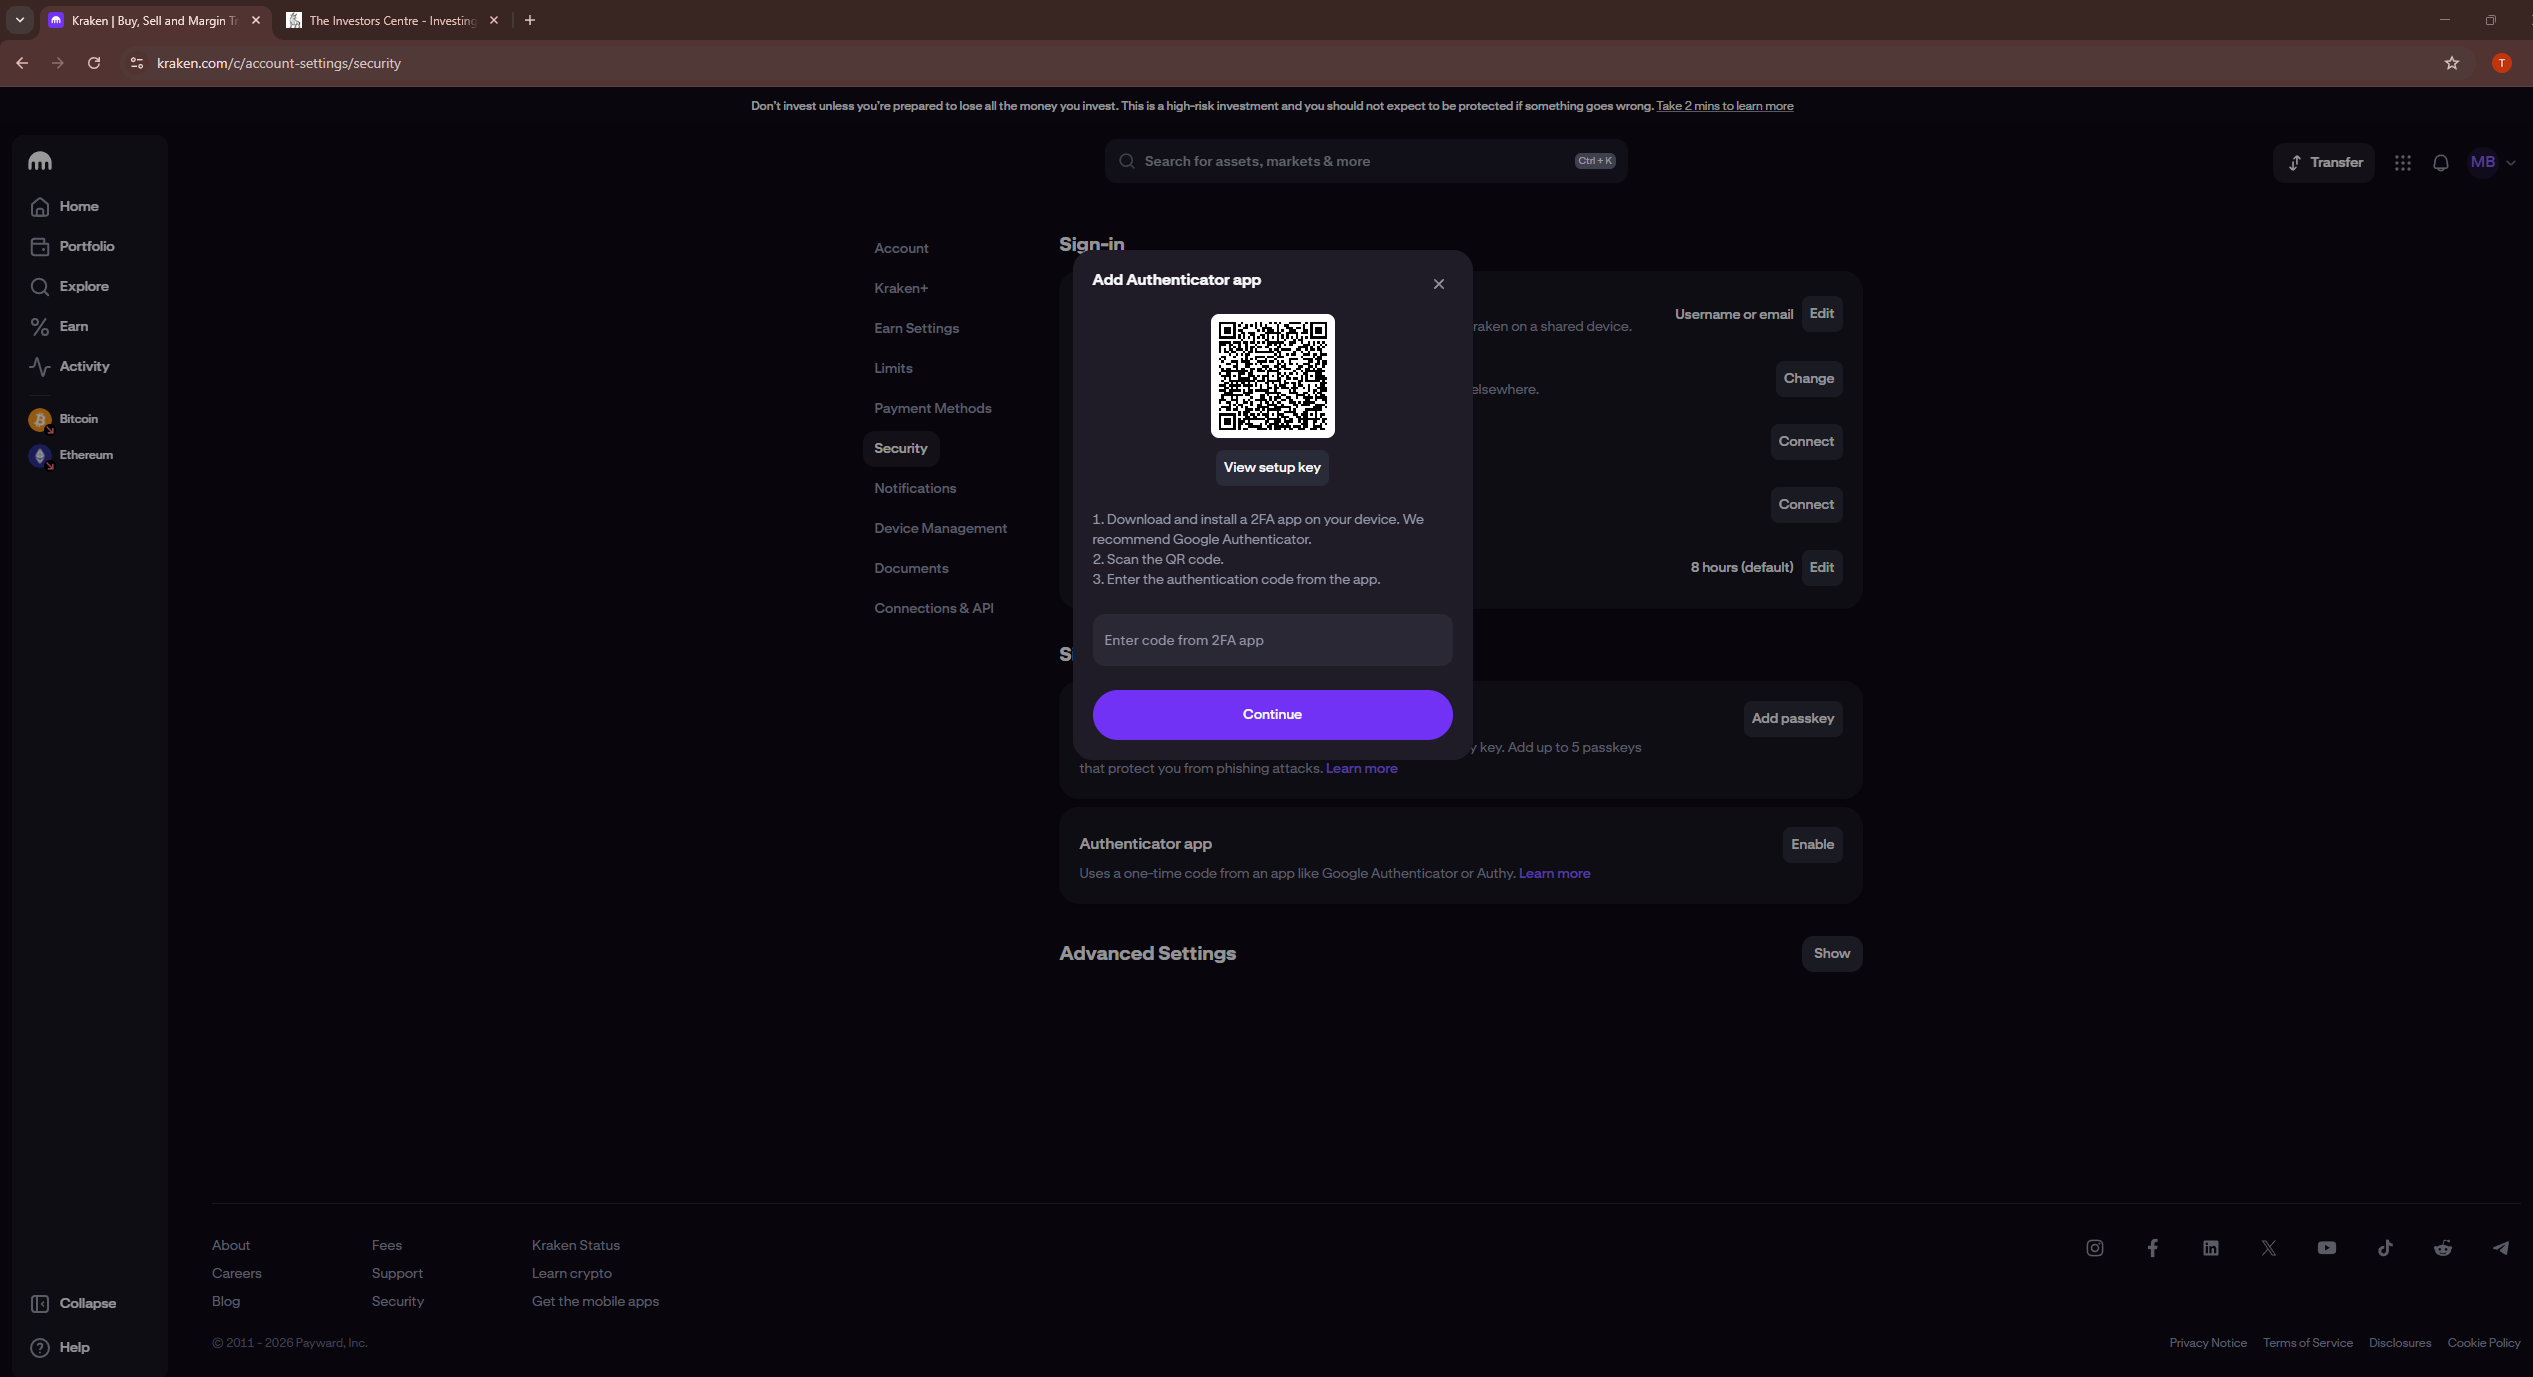Viewport: 2533px width, 1377px height.
Task: Open the Activity page
Action: (x=70, y=366)
